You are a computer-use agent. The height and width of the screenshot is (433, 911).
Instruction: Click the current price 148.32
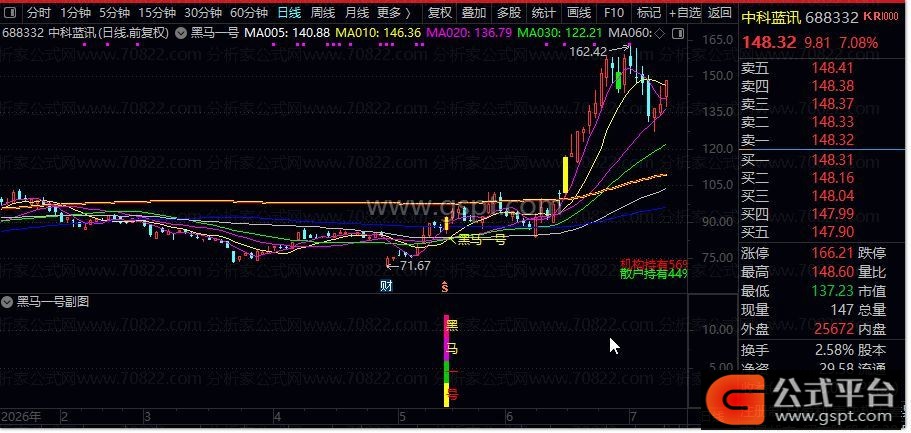pos(768,42)
